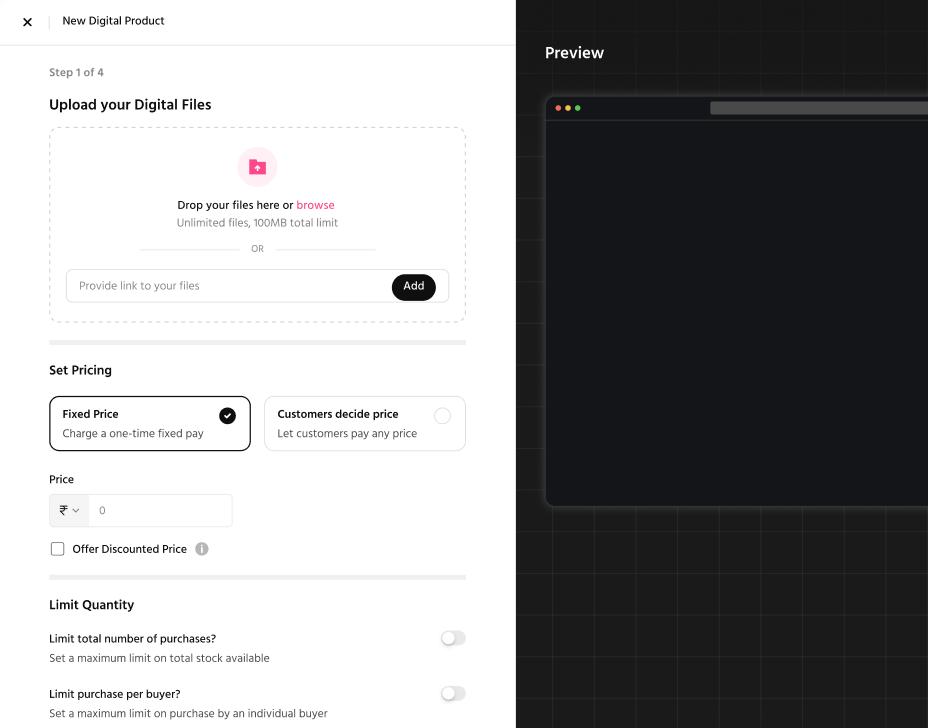Open the info icon beside Offer Discounted Price
Viewport: 928px width, 728px height.
202,549
